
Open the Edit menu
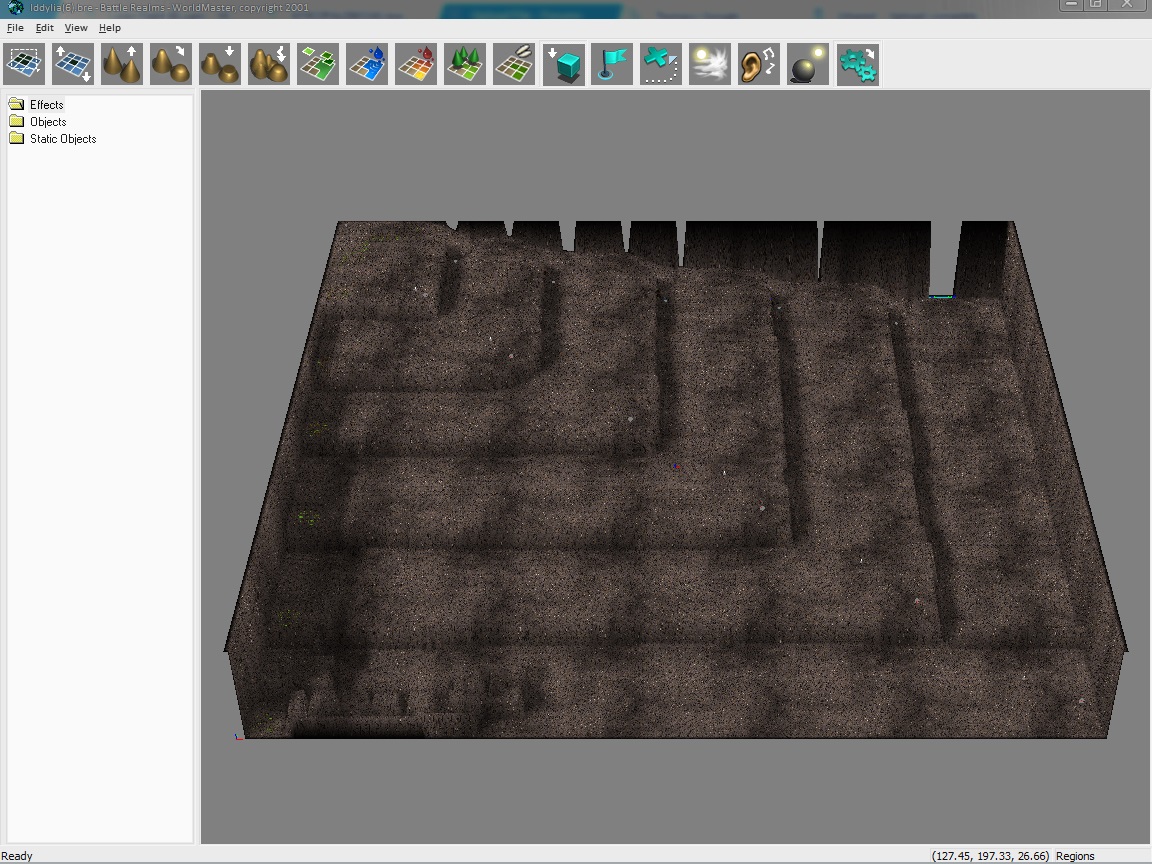click(44, 28)
